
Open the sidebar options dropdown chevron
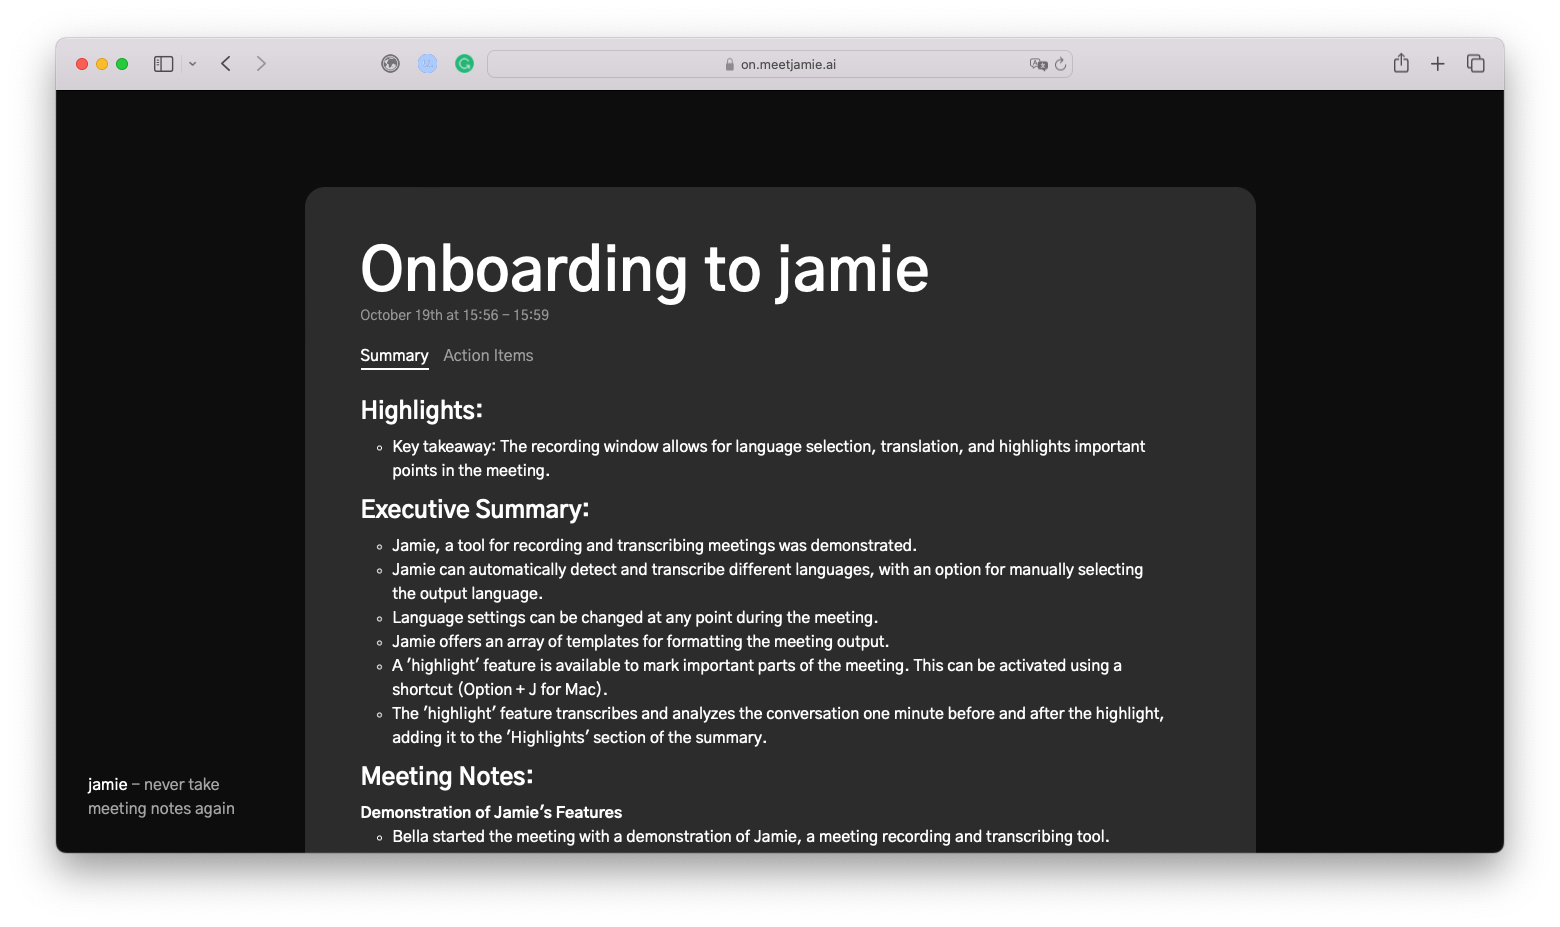point(192,64)
